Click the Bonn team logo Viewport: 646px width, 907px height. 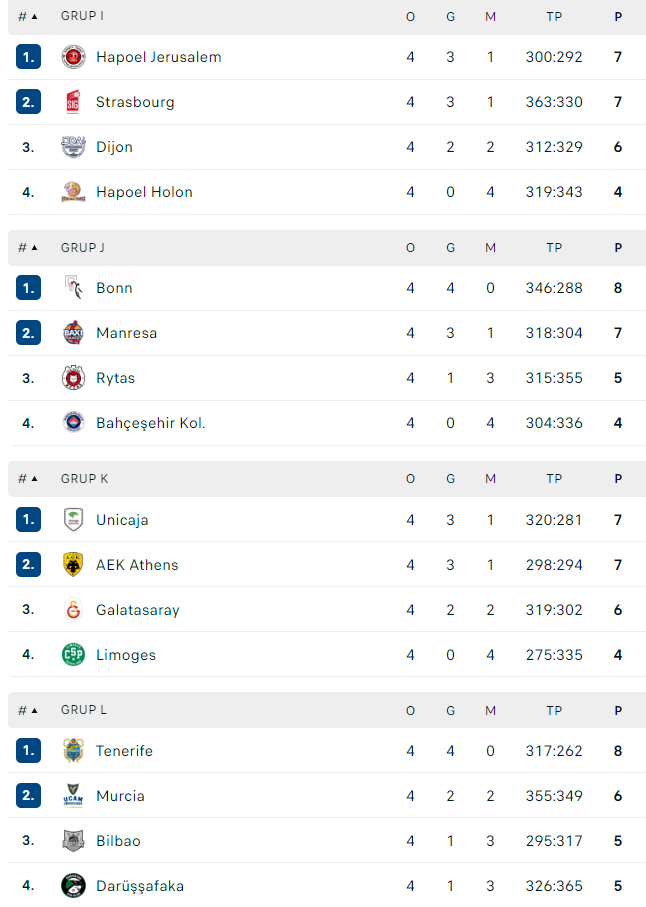[73, 287]
